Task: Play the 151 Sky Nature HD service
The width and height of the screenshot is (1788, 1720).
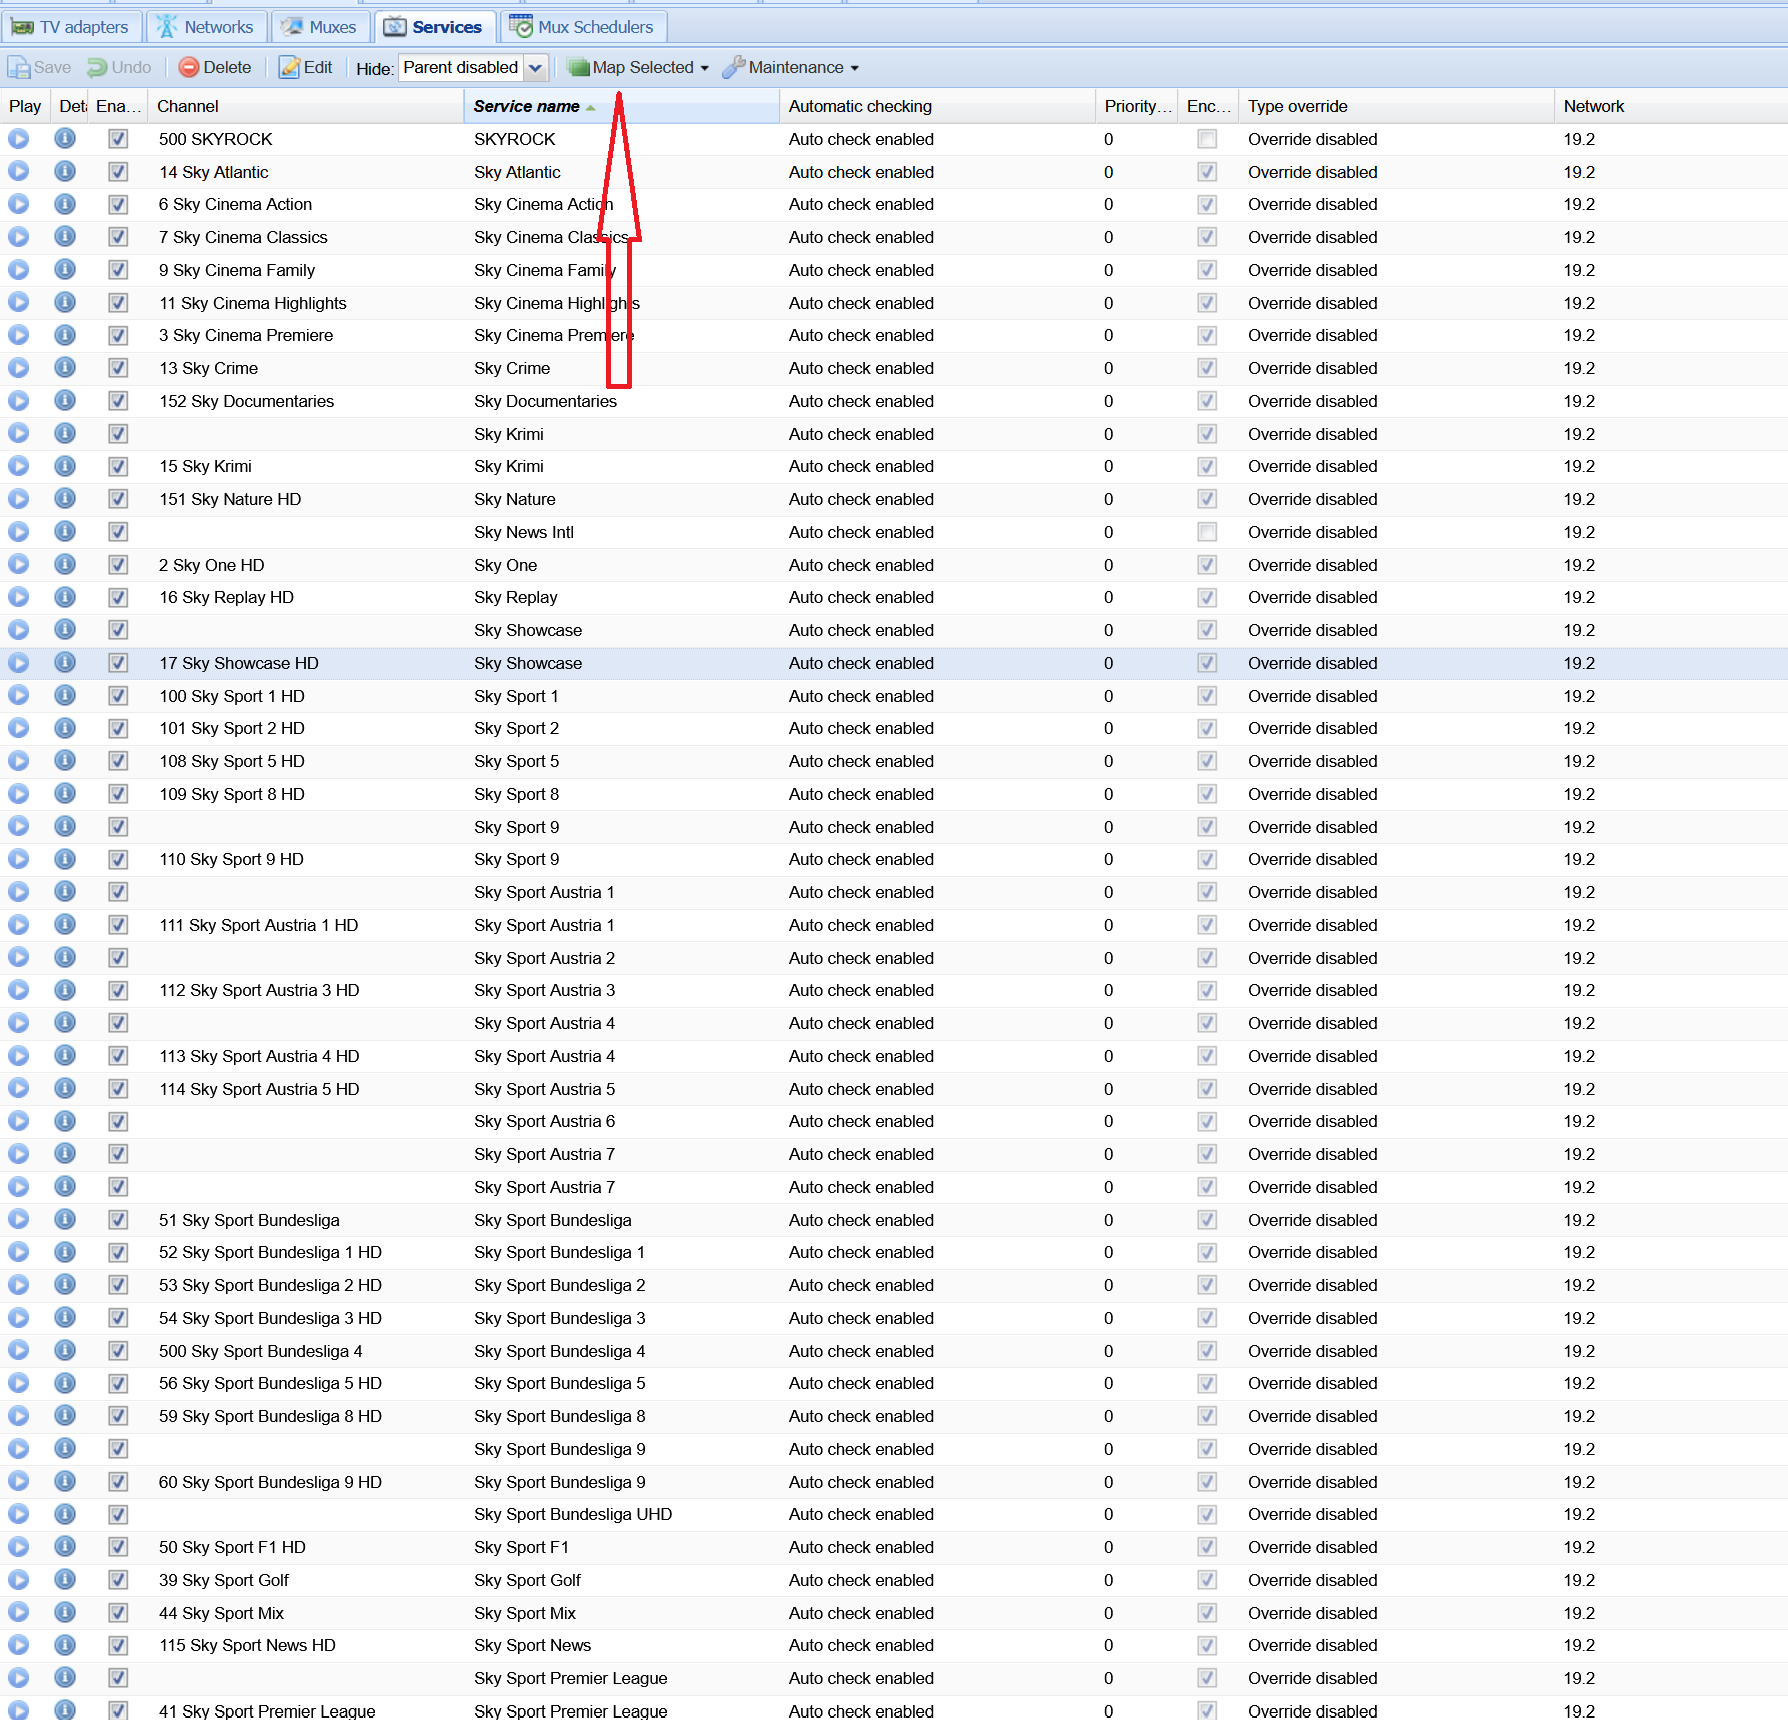Action: coord(18,499)
